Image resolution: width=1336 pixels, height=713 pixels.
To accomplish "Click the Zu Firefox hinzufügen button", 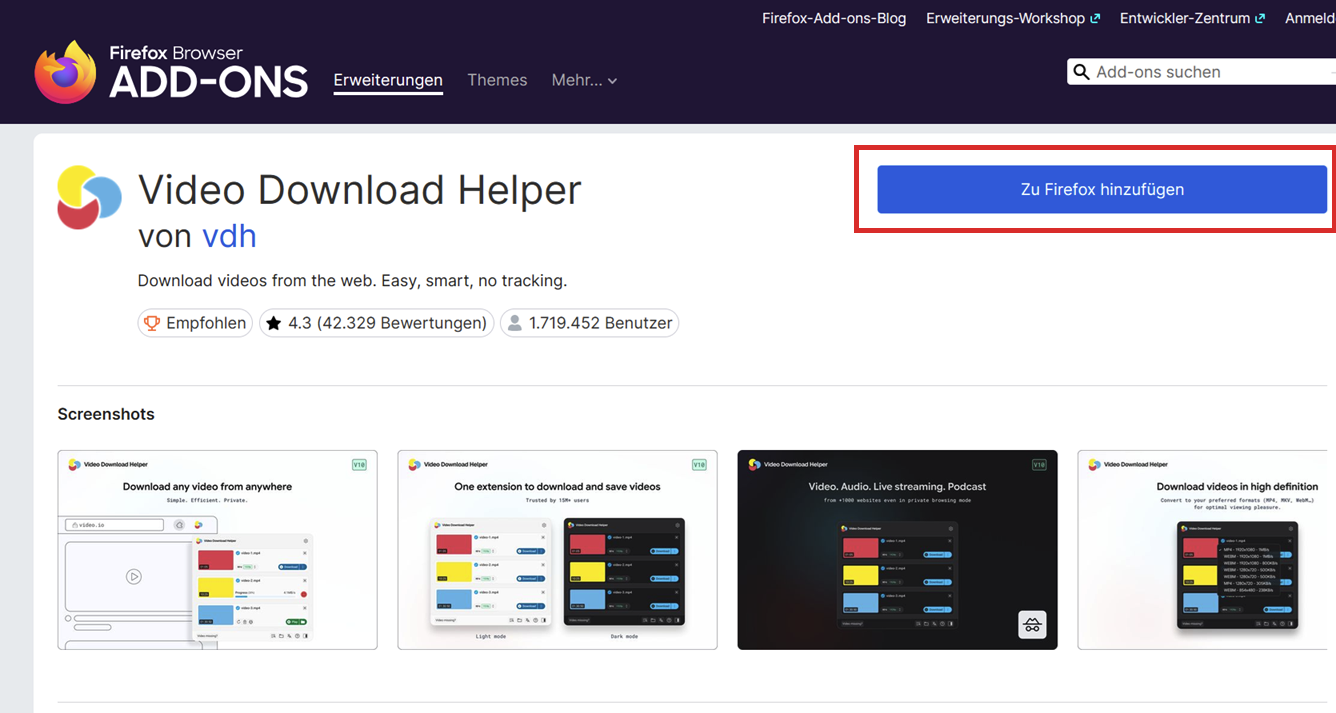I will (x=1102, y=189).
